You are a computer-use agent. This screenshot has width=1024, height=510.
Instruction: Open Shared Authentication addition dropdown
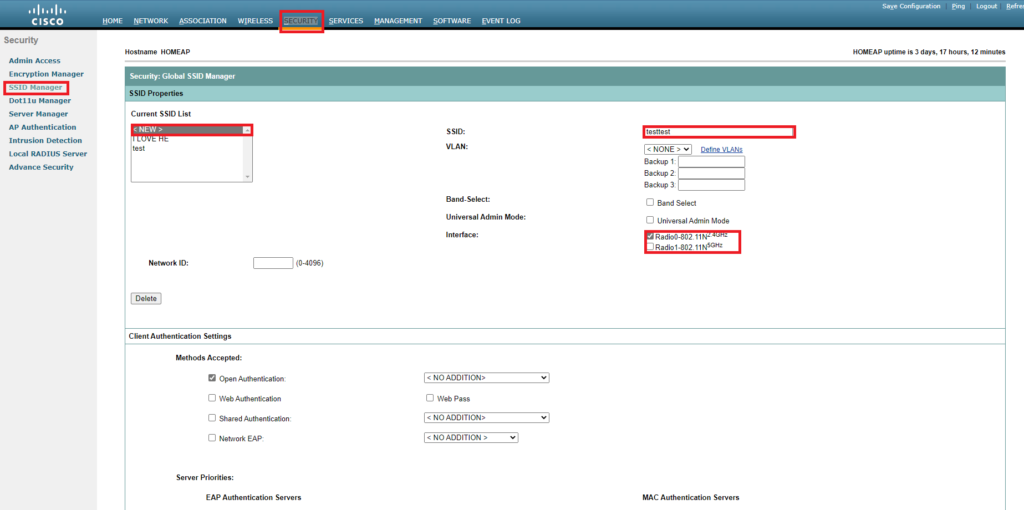pos(487,418)
